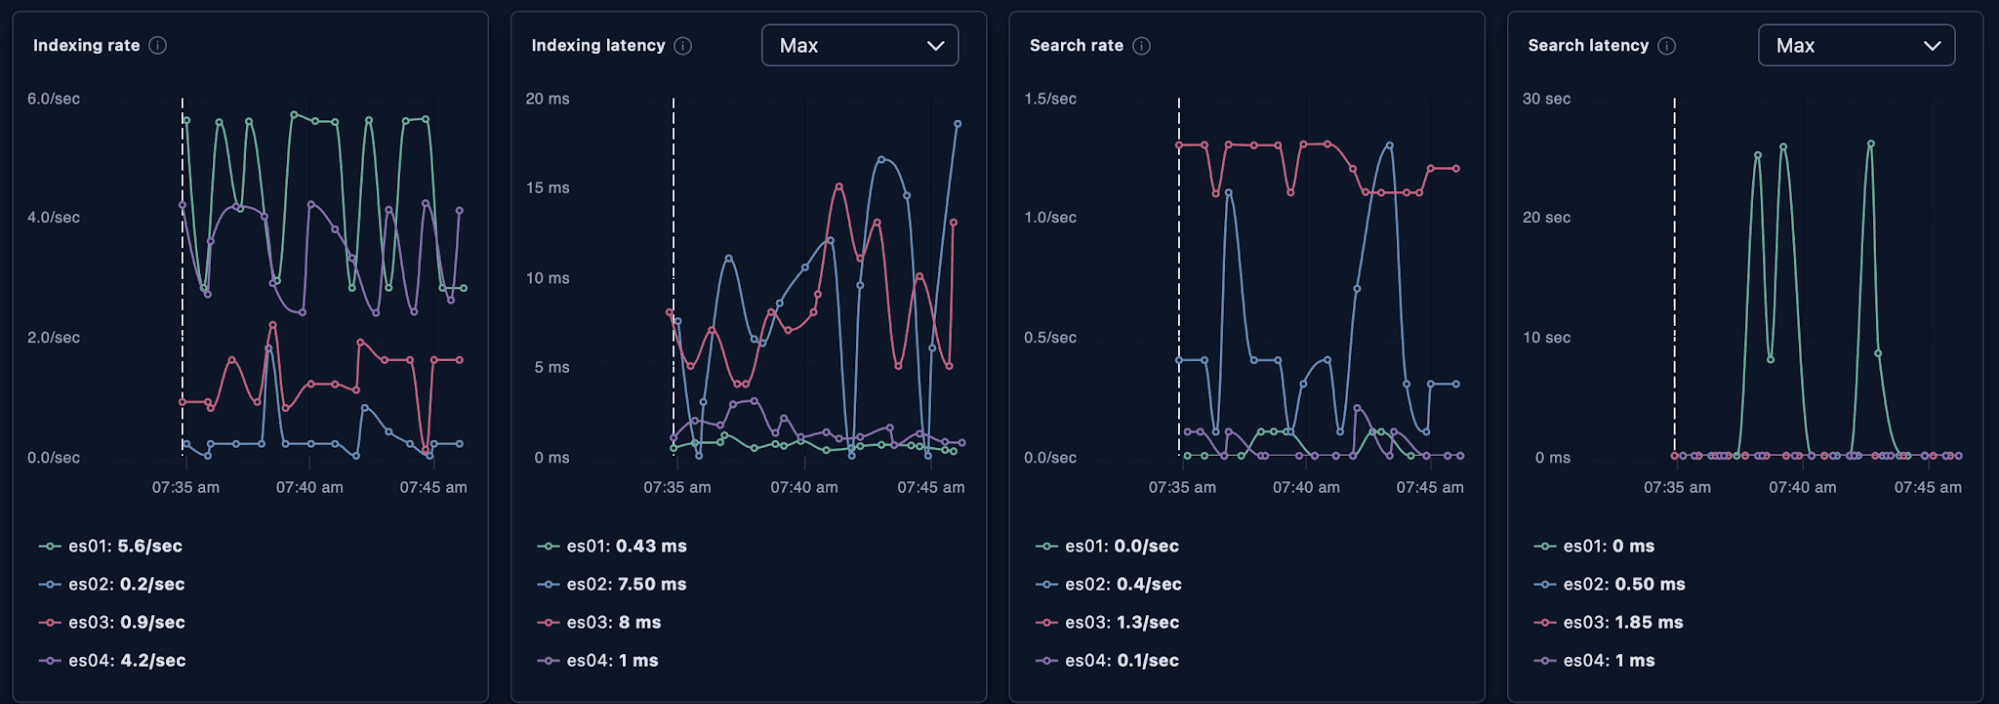This screenshot has height=704, width=1999.
Task: Click the Indexing rate info icon
Action: tap(158, 45)
